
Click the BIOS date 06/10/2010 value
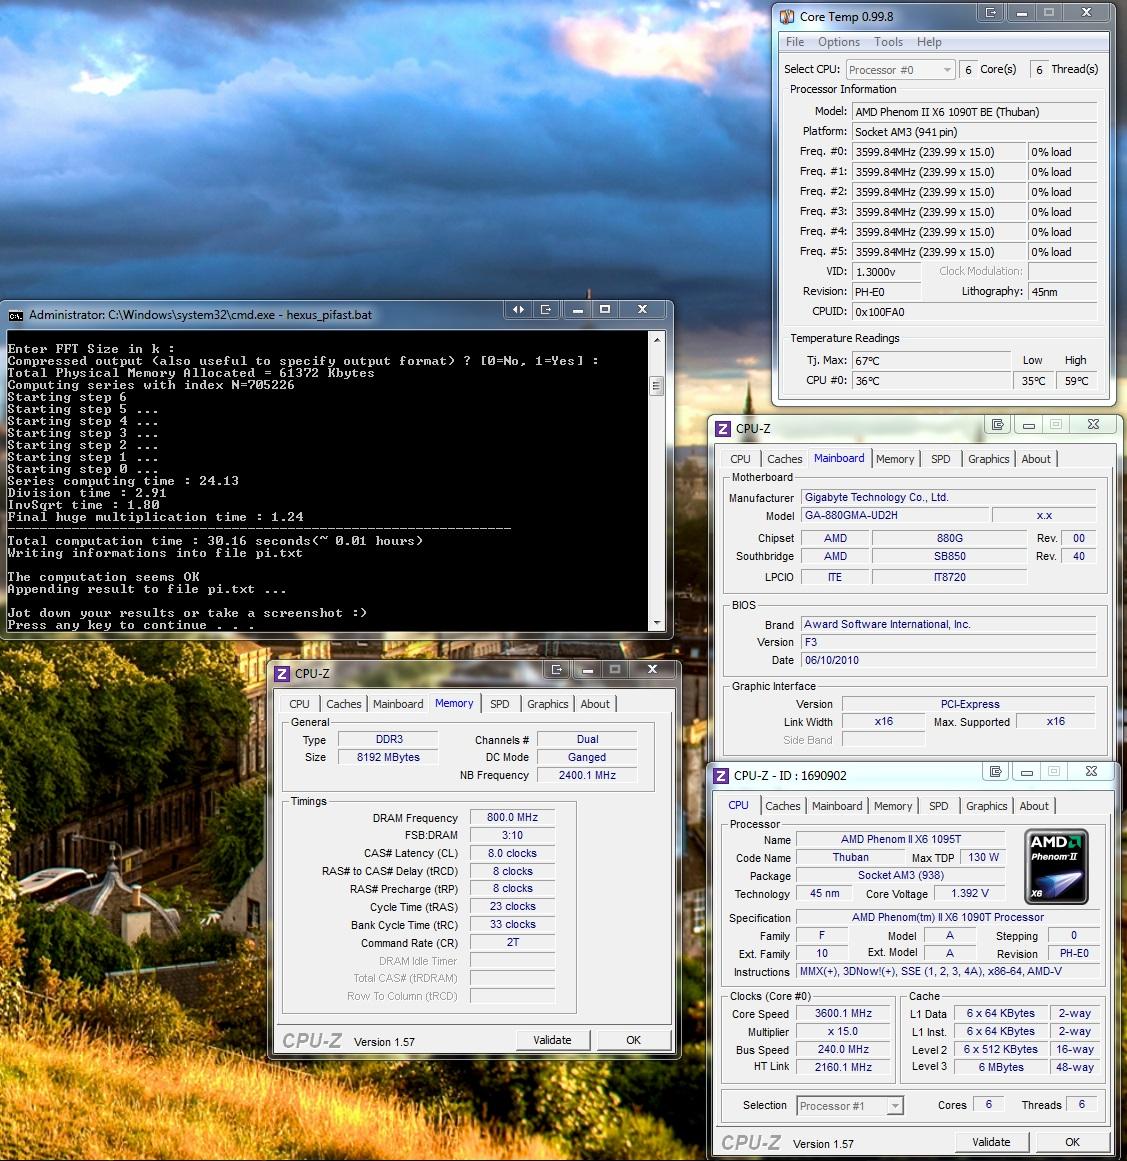click(949, 660)
